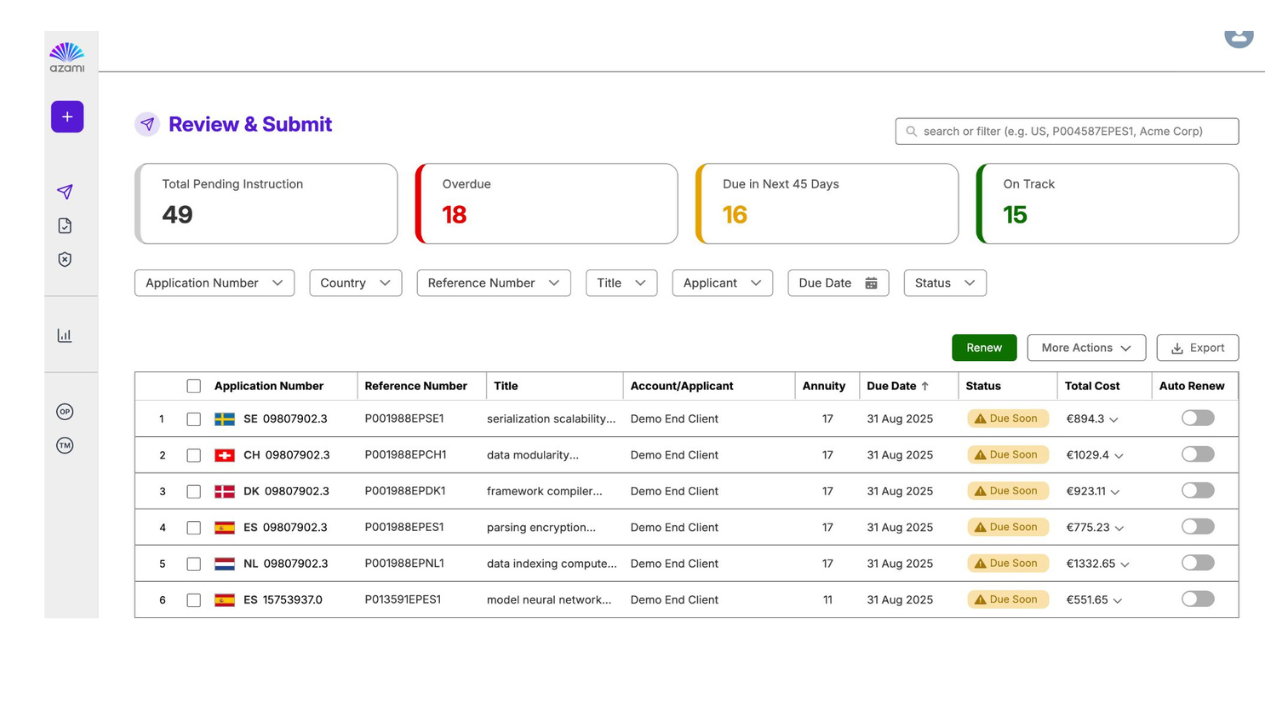Select the TM icon in the sidebar
Viewport: 1280px width, 720px height.
point(65,445)
